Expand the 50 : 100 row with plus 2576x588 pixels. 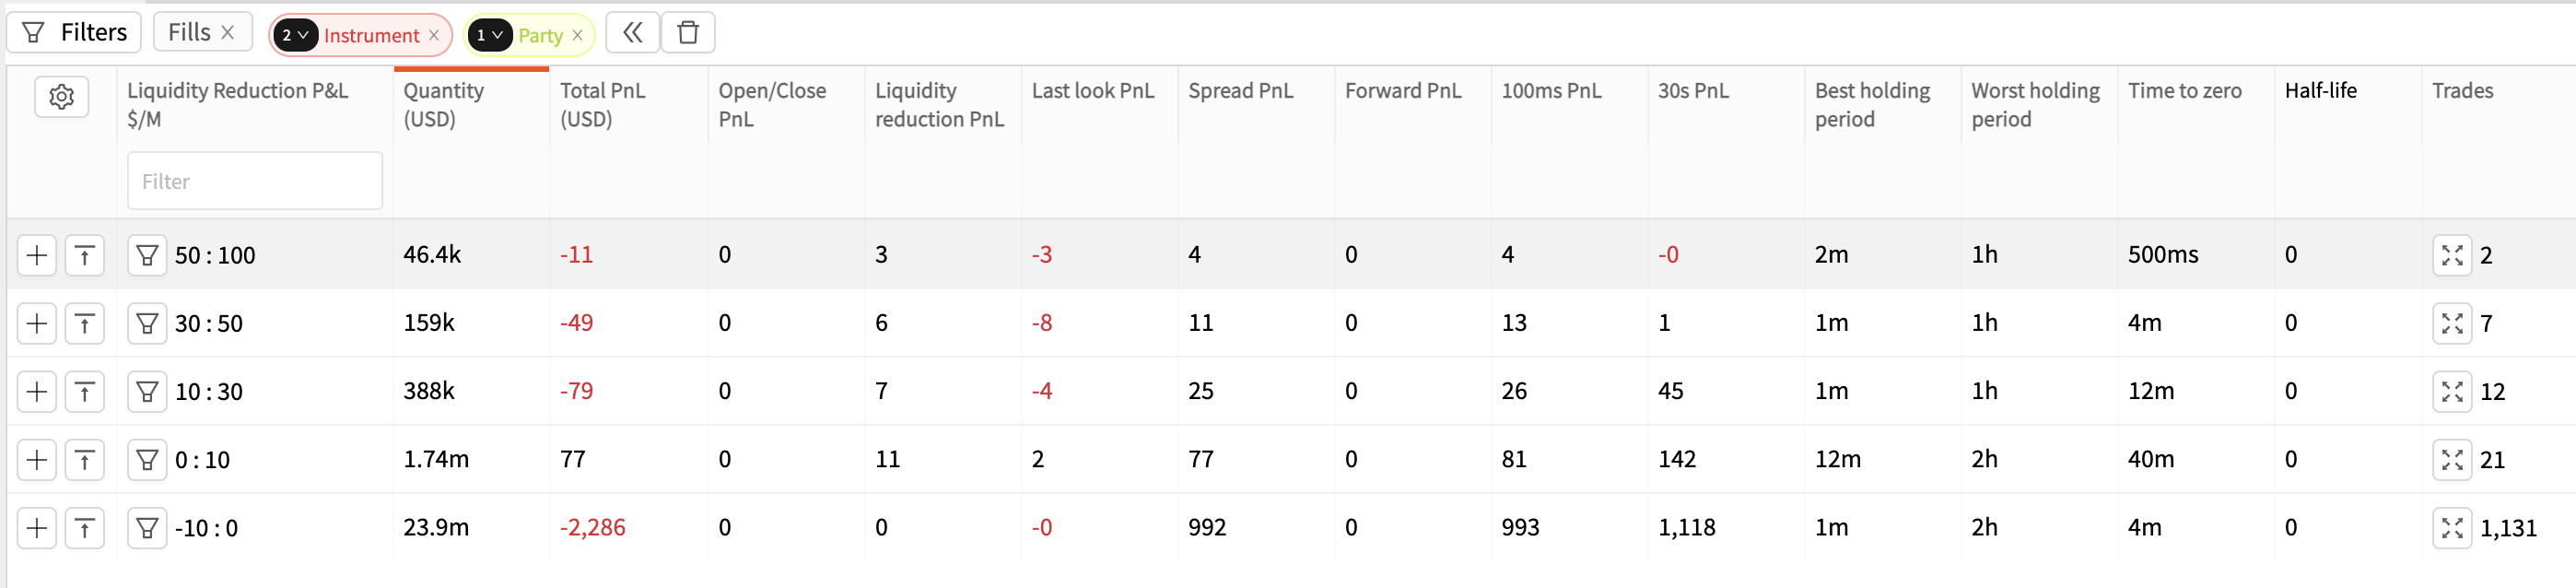tap(37, 255)
